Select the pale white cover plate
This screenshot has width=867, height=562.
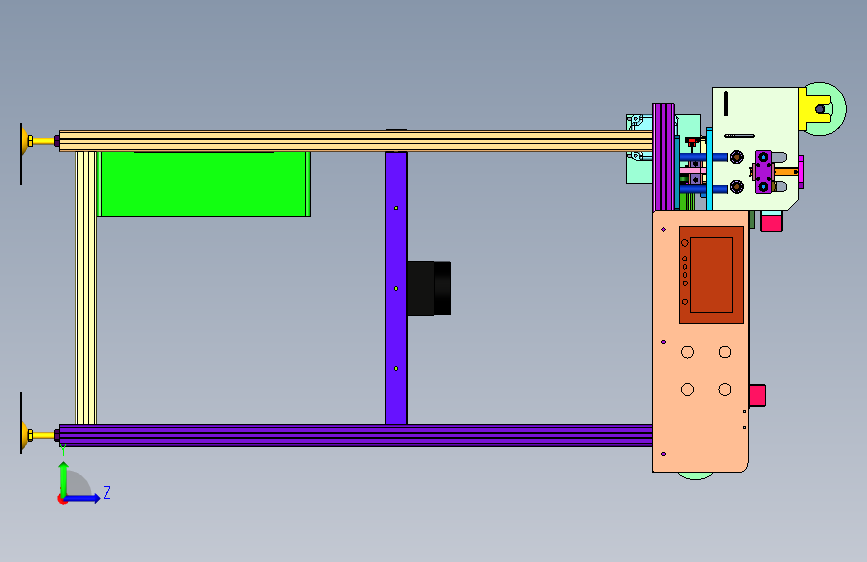click(755, 149)
